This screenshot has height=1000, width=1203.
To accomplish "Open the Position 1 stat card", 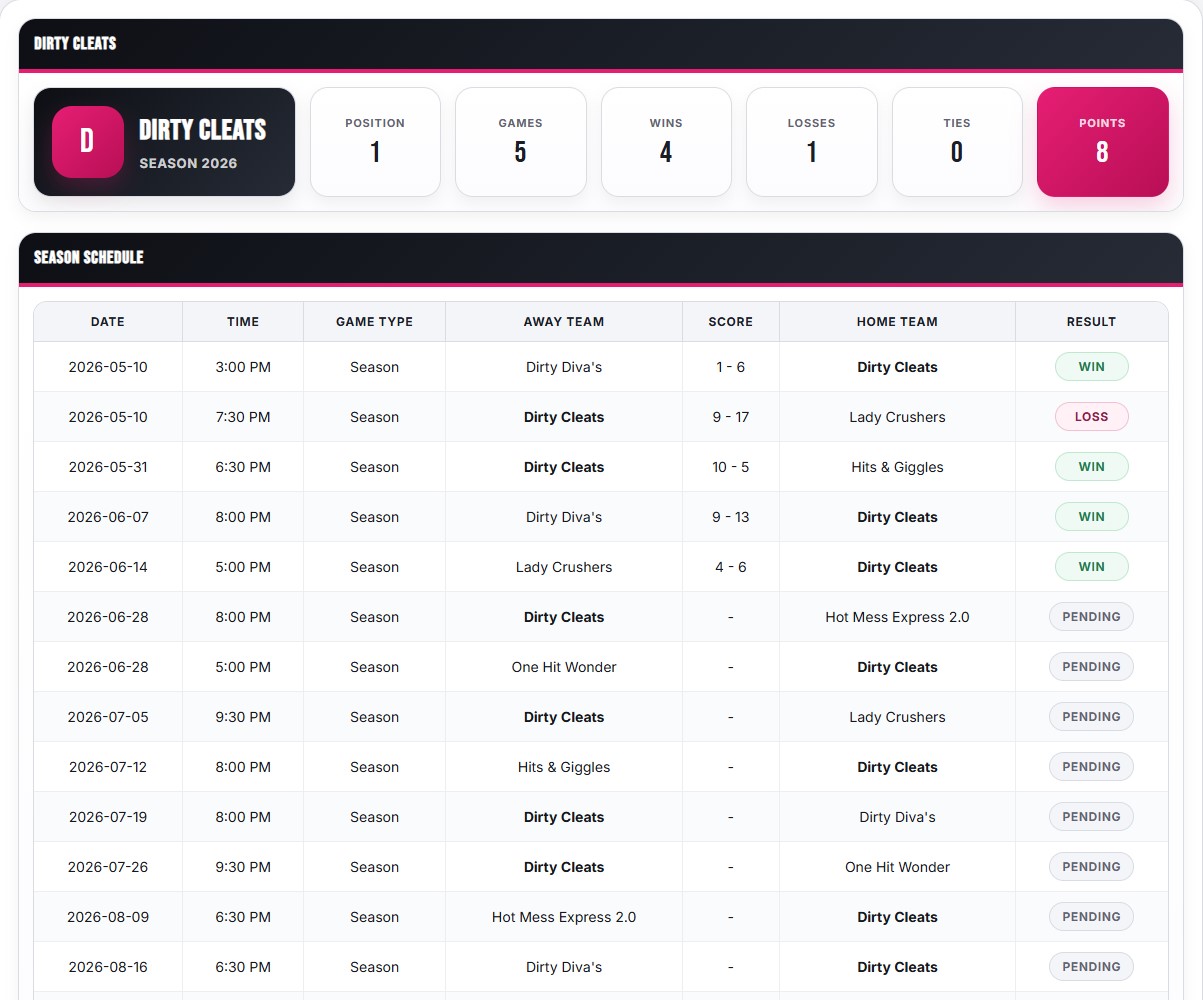I will 375,141.
